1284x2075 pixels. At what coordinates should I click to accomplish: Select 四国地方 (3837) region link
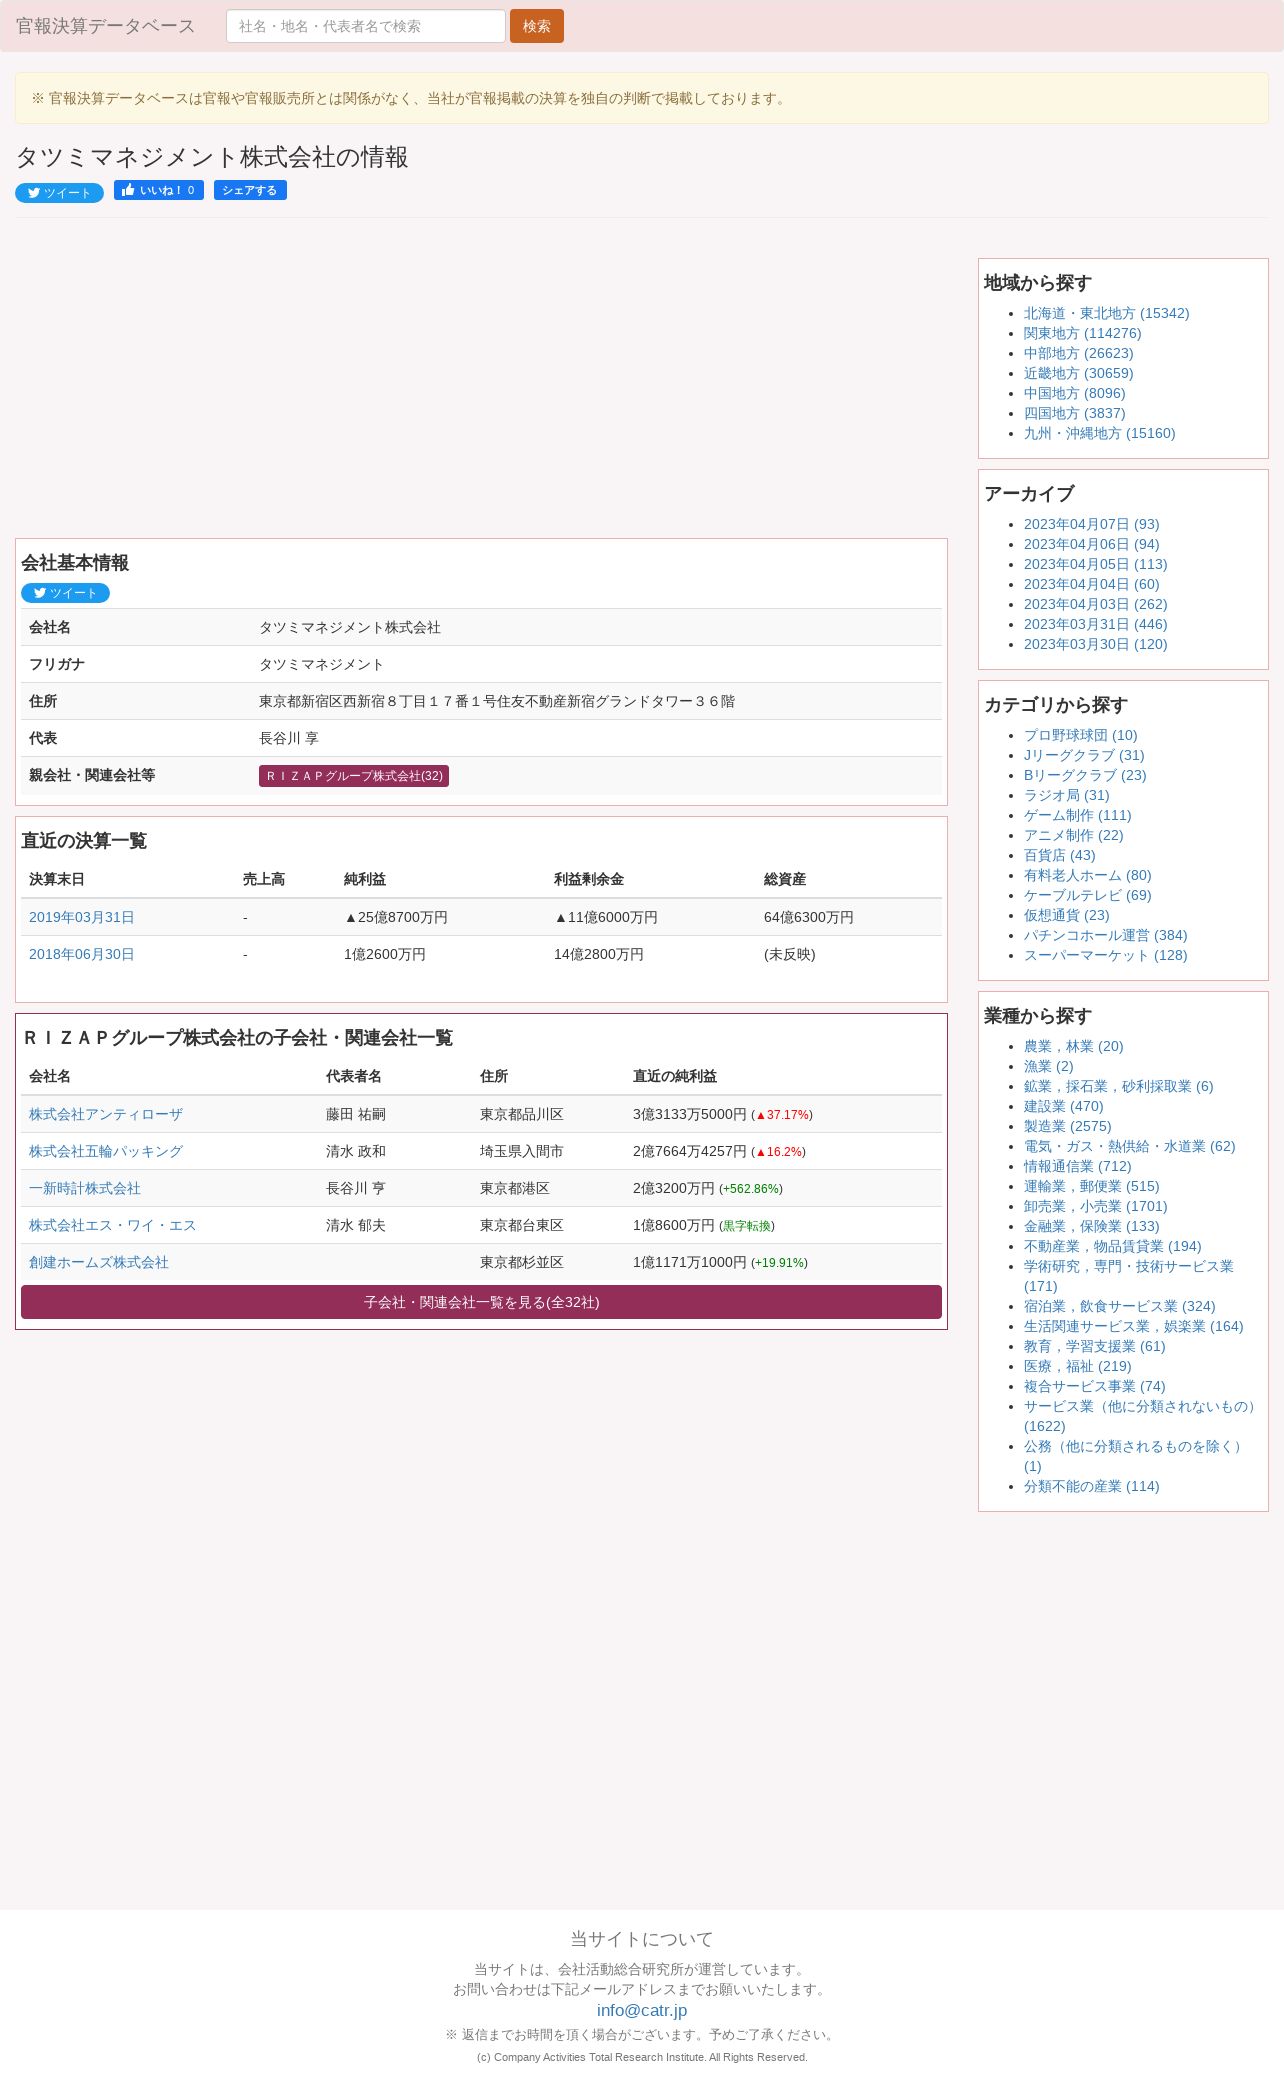(1075, 413)
